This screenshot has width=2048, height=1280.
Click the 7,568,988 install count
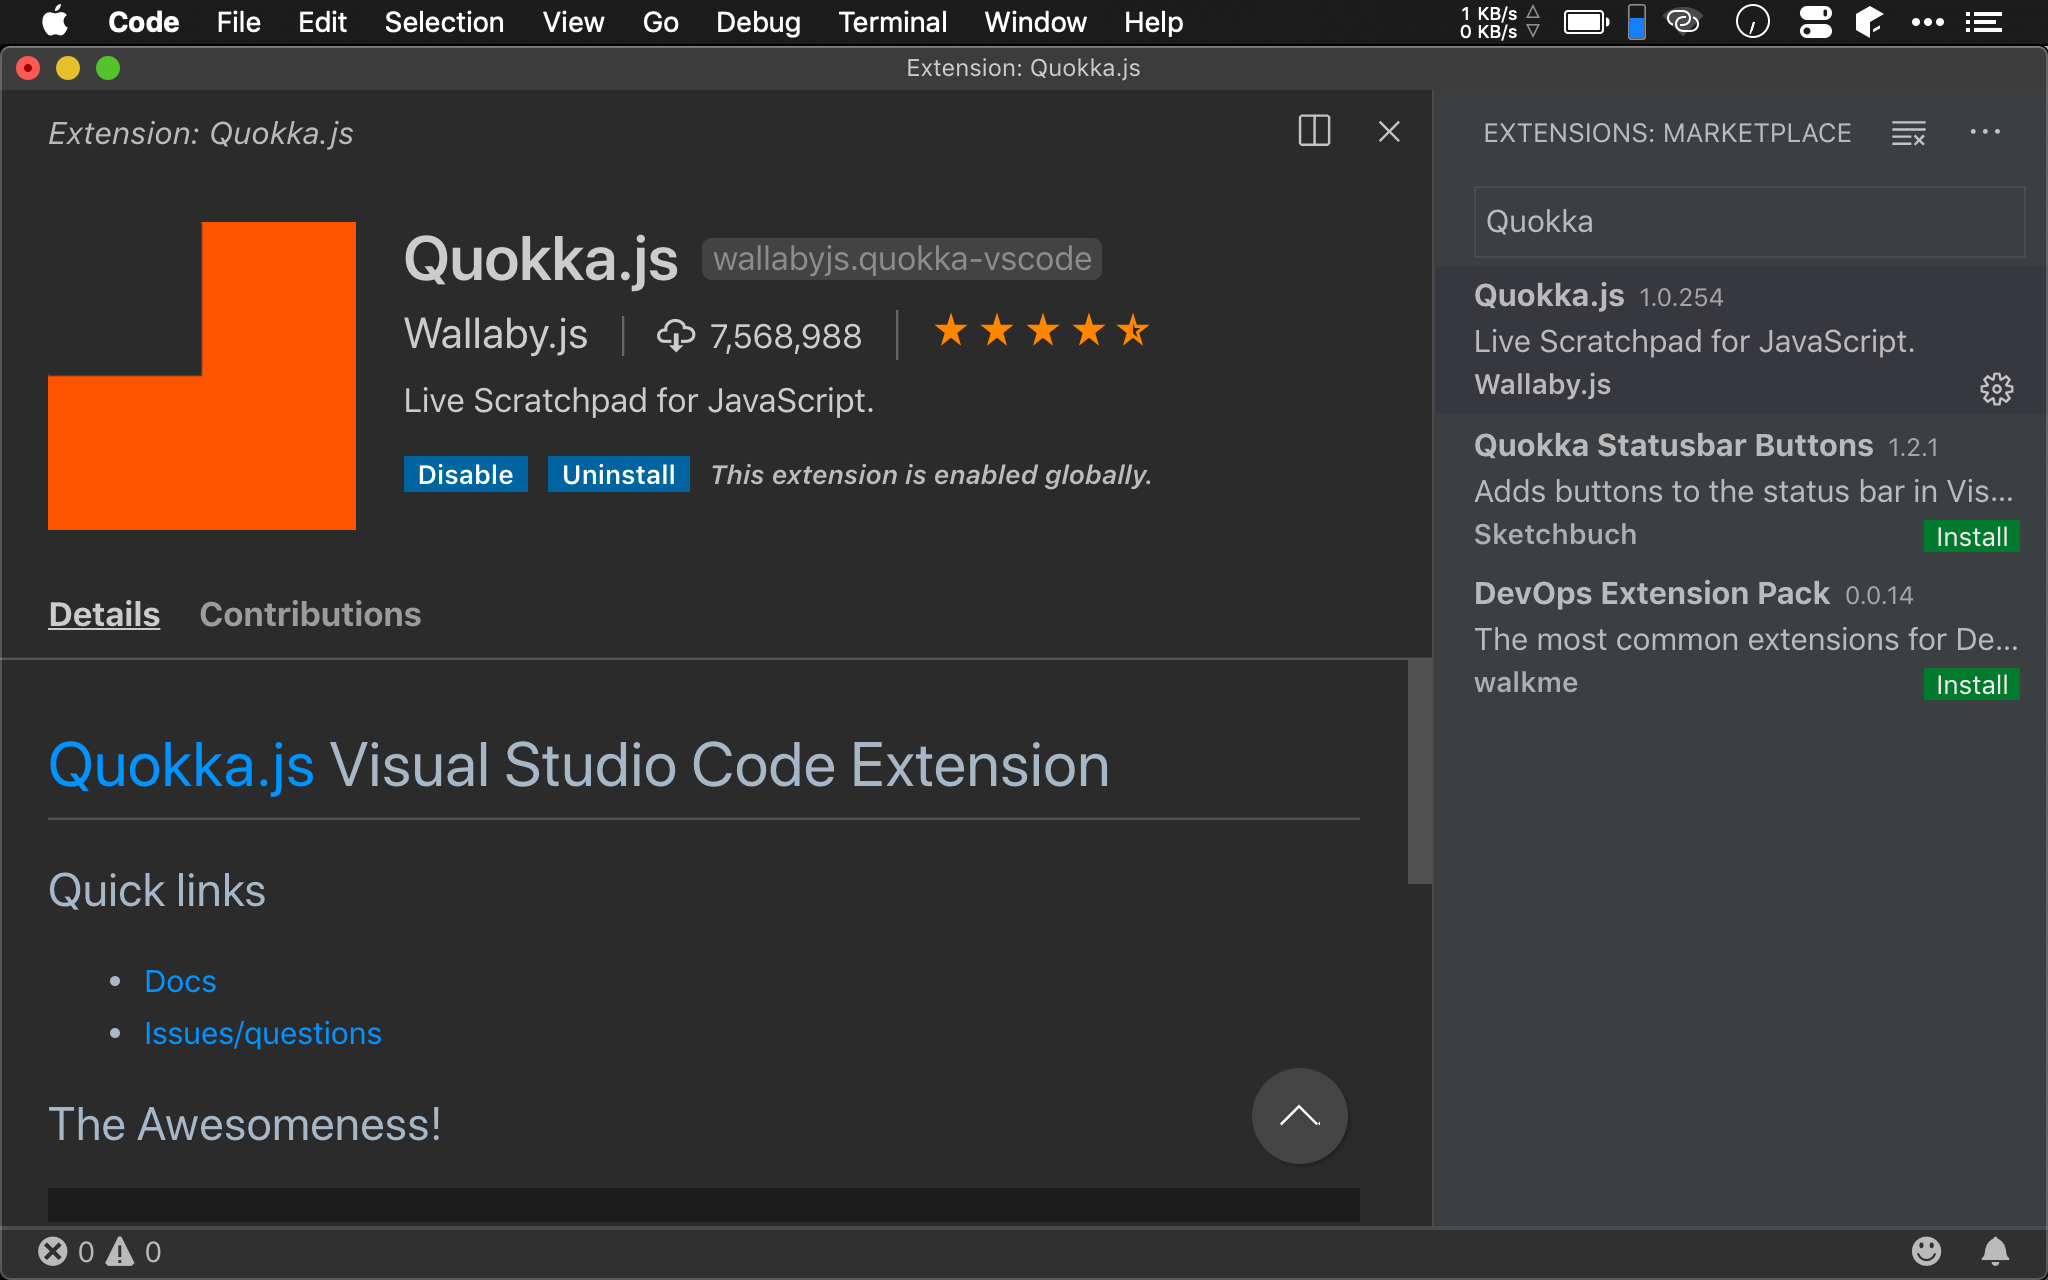tap(785, 336)
